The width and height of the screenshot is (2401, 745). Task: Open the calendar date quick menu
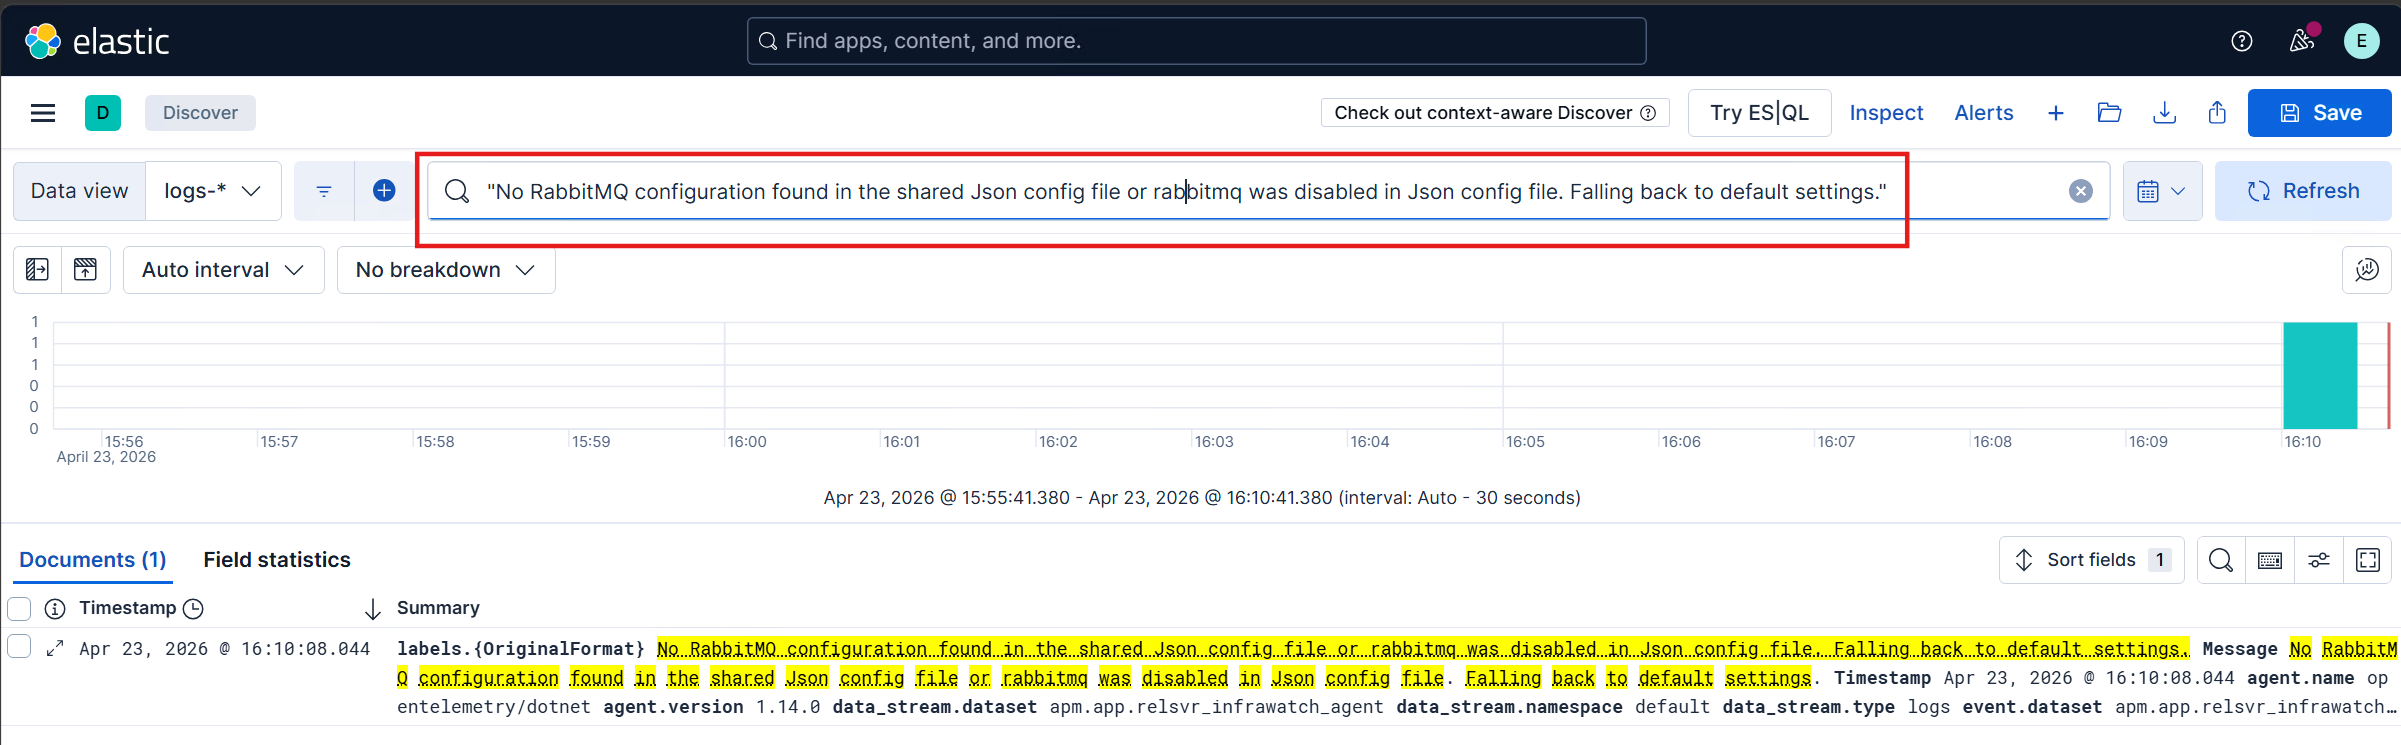2162,191
